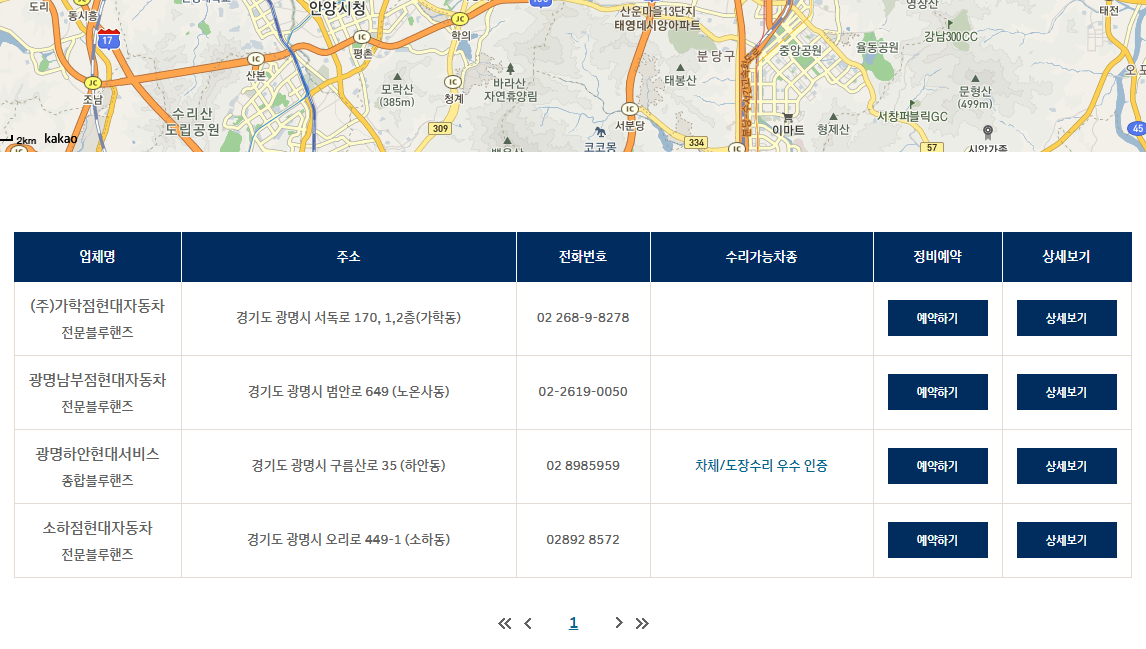
Task: Click the 중앙공원 label on map
Action: point(800,50)
